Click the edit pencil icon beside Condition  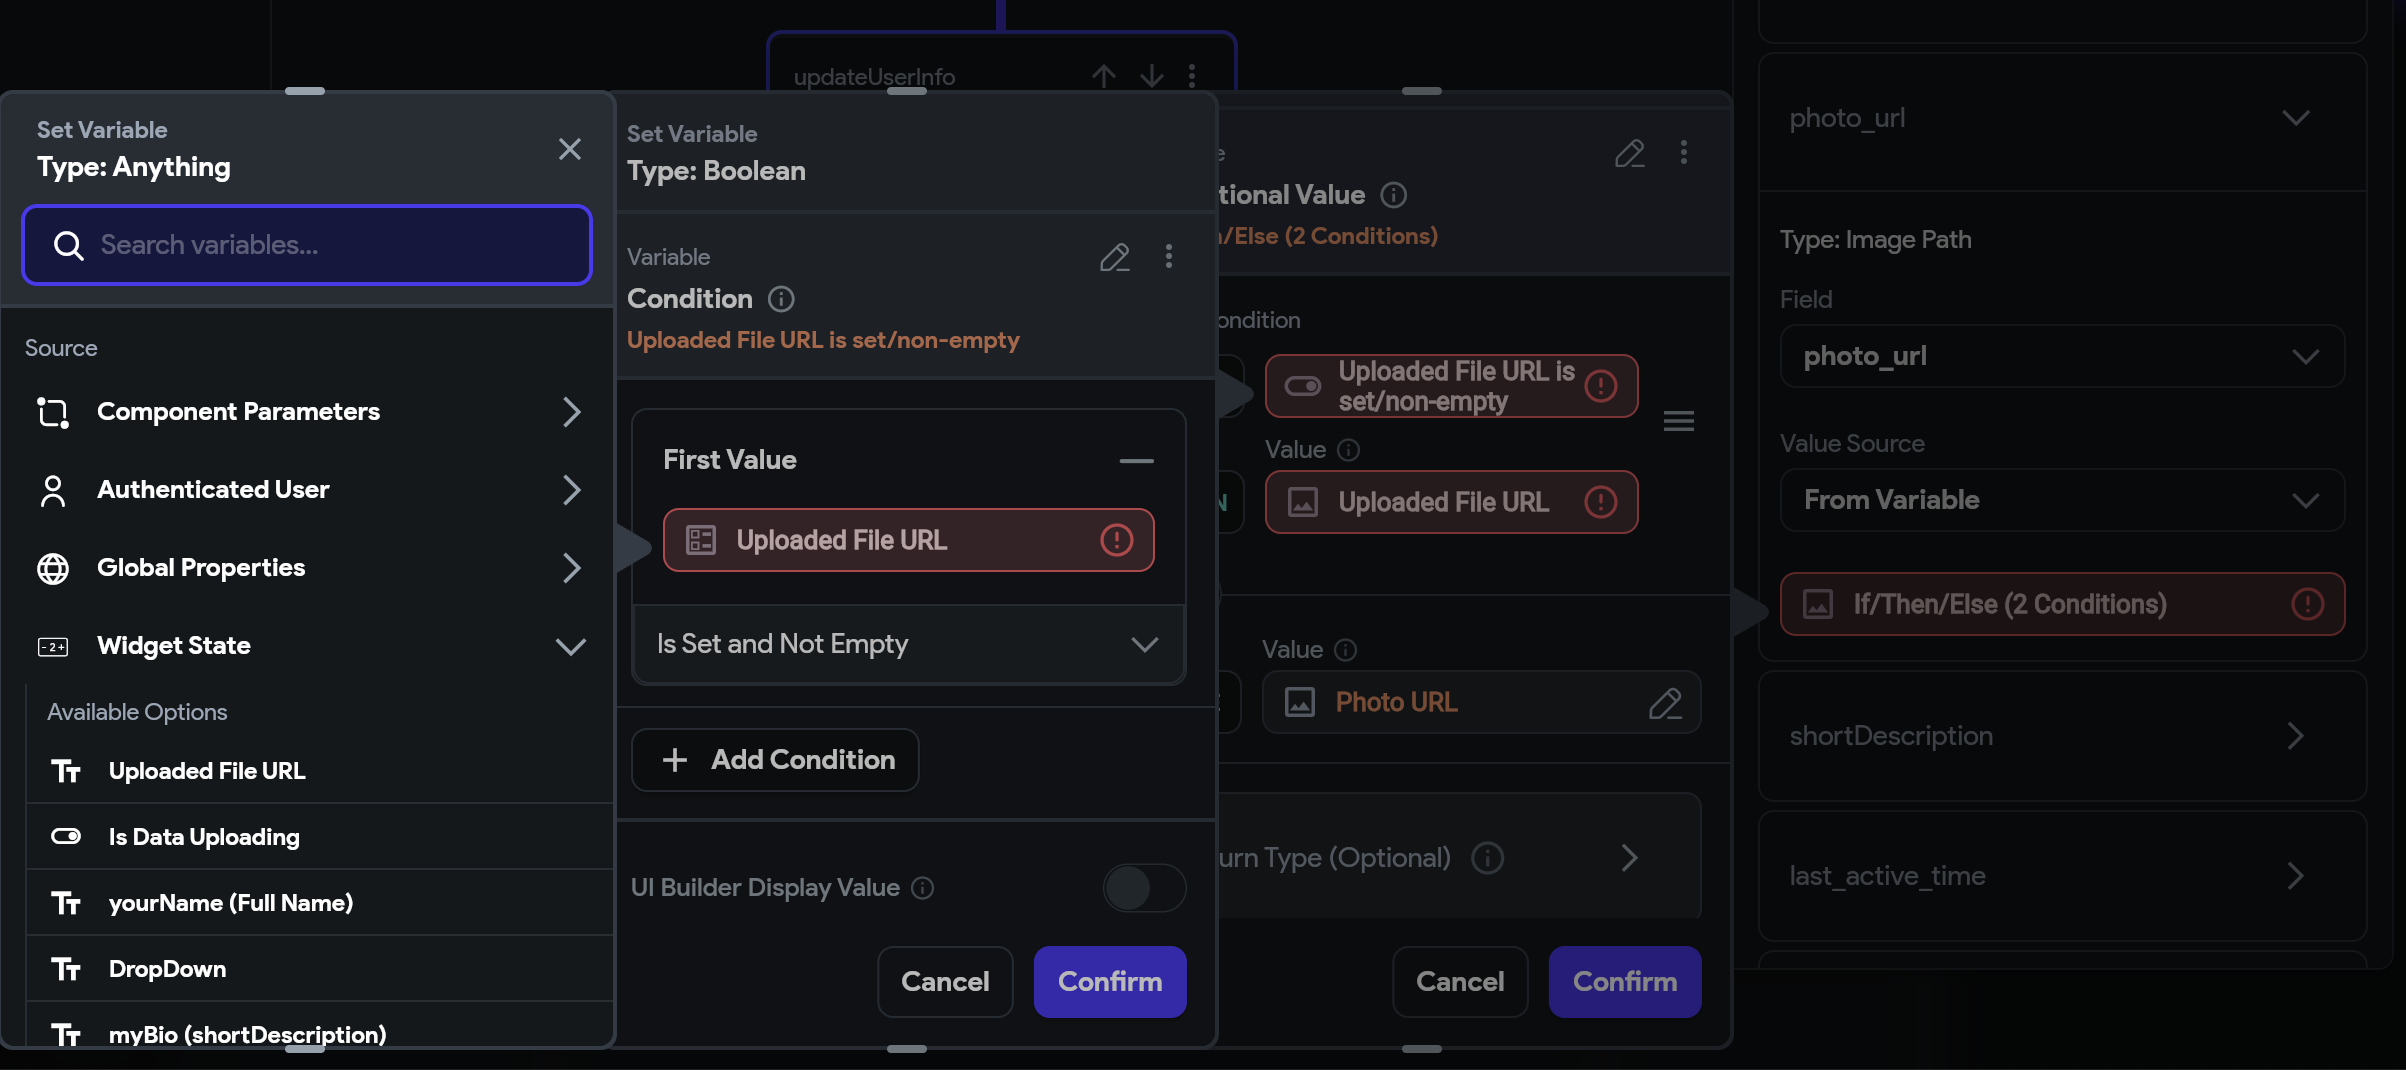pyautogui.click(x=1114, y=257)
